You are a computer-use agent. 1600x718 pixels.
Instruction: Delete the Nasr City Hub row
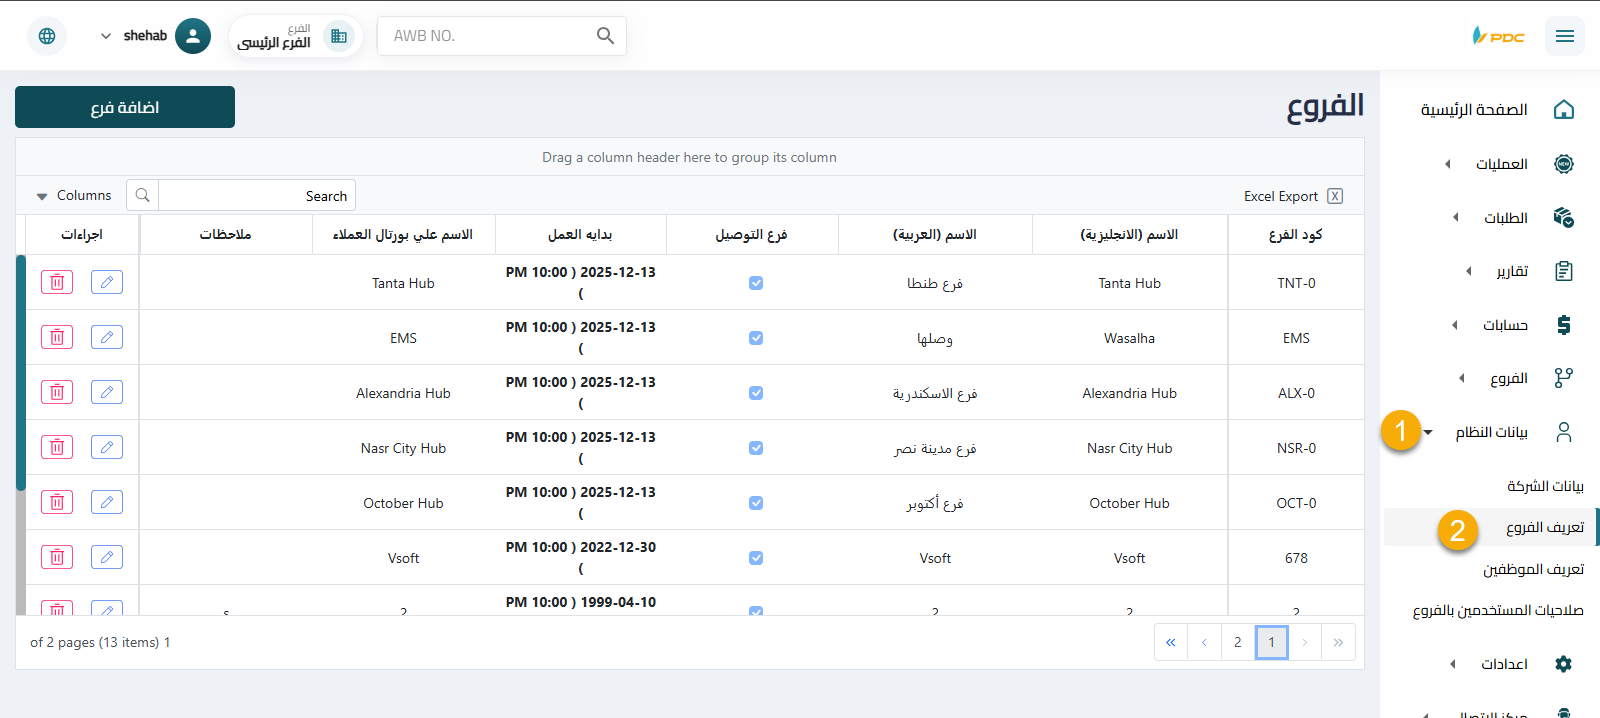[57, 447]
